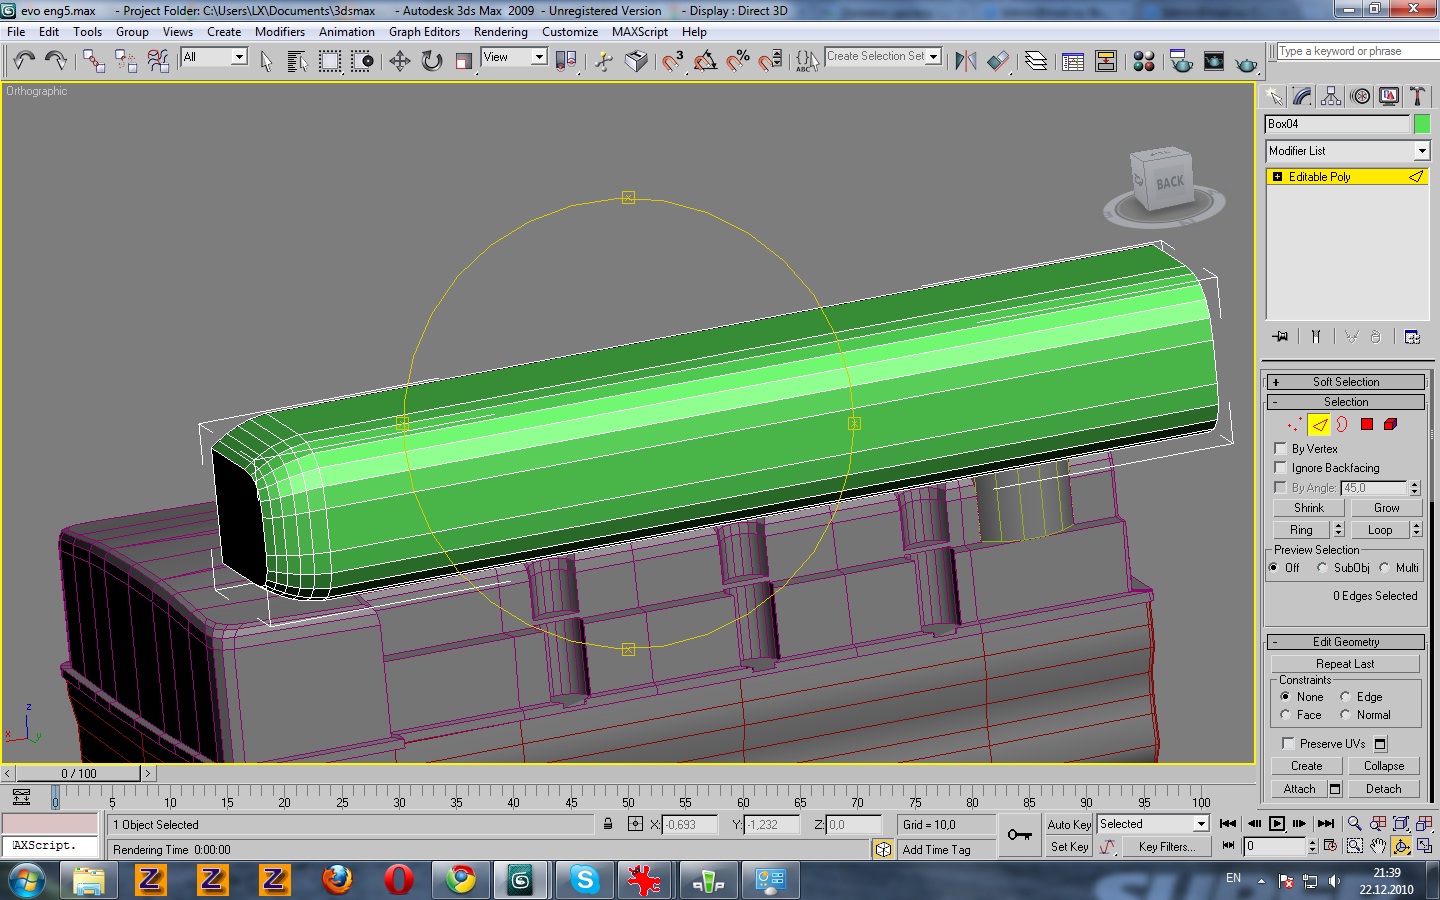Screen dimensions: 1440x900
Task: Click the Select and Rotate tool
Action: tap(432, 62)
